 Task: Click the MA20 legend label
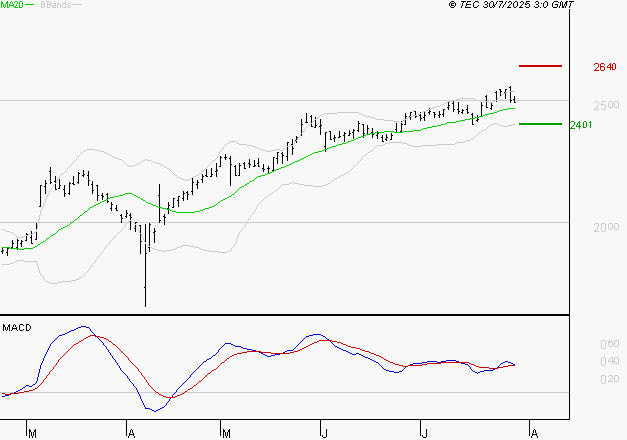[12, 5]
